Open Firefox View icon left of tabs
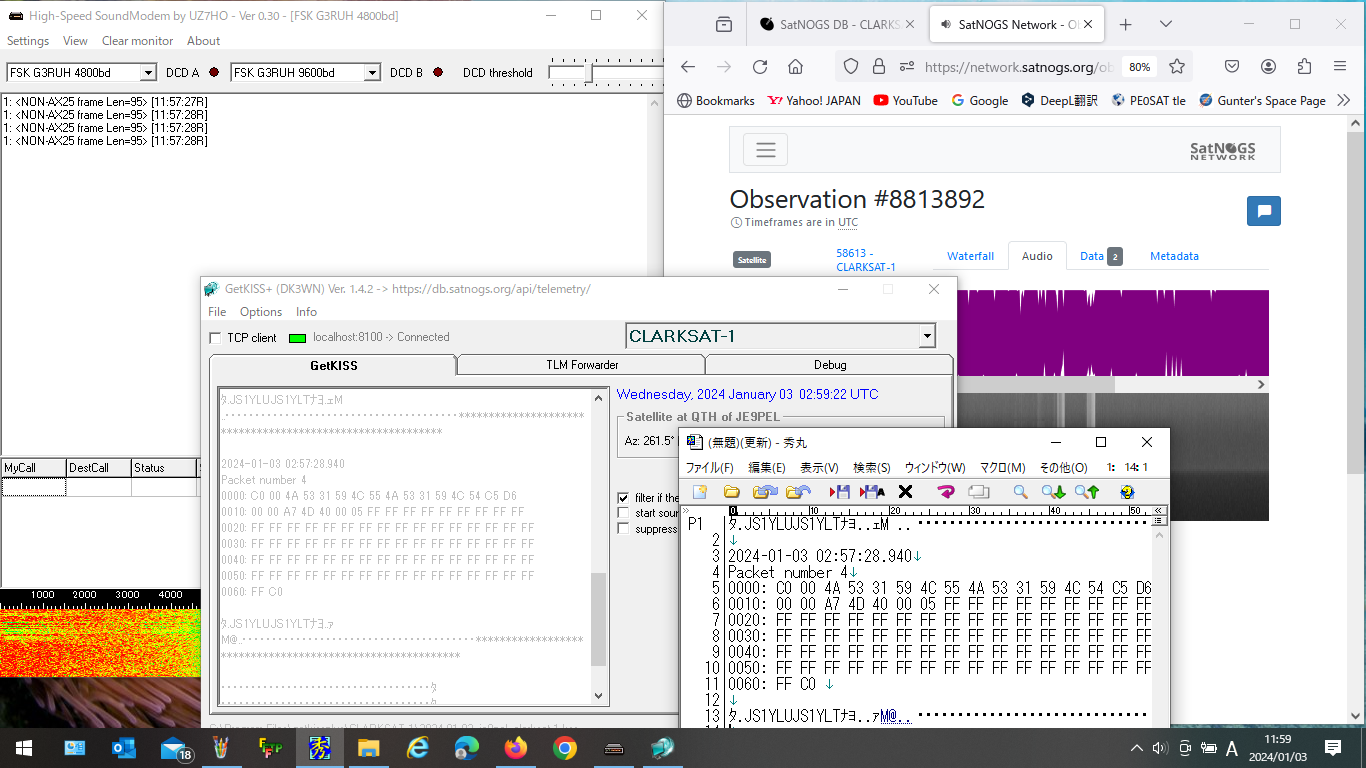Image resolution: width=1366 pixels, height=768 pixels. (x=723, y=25)
